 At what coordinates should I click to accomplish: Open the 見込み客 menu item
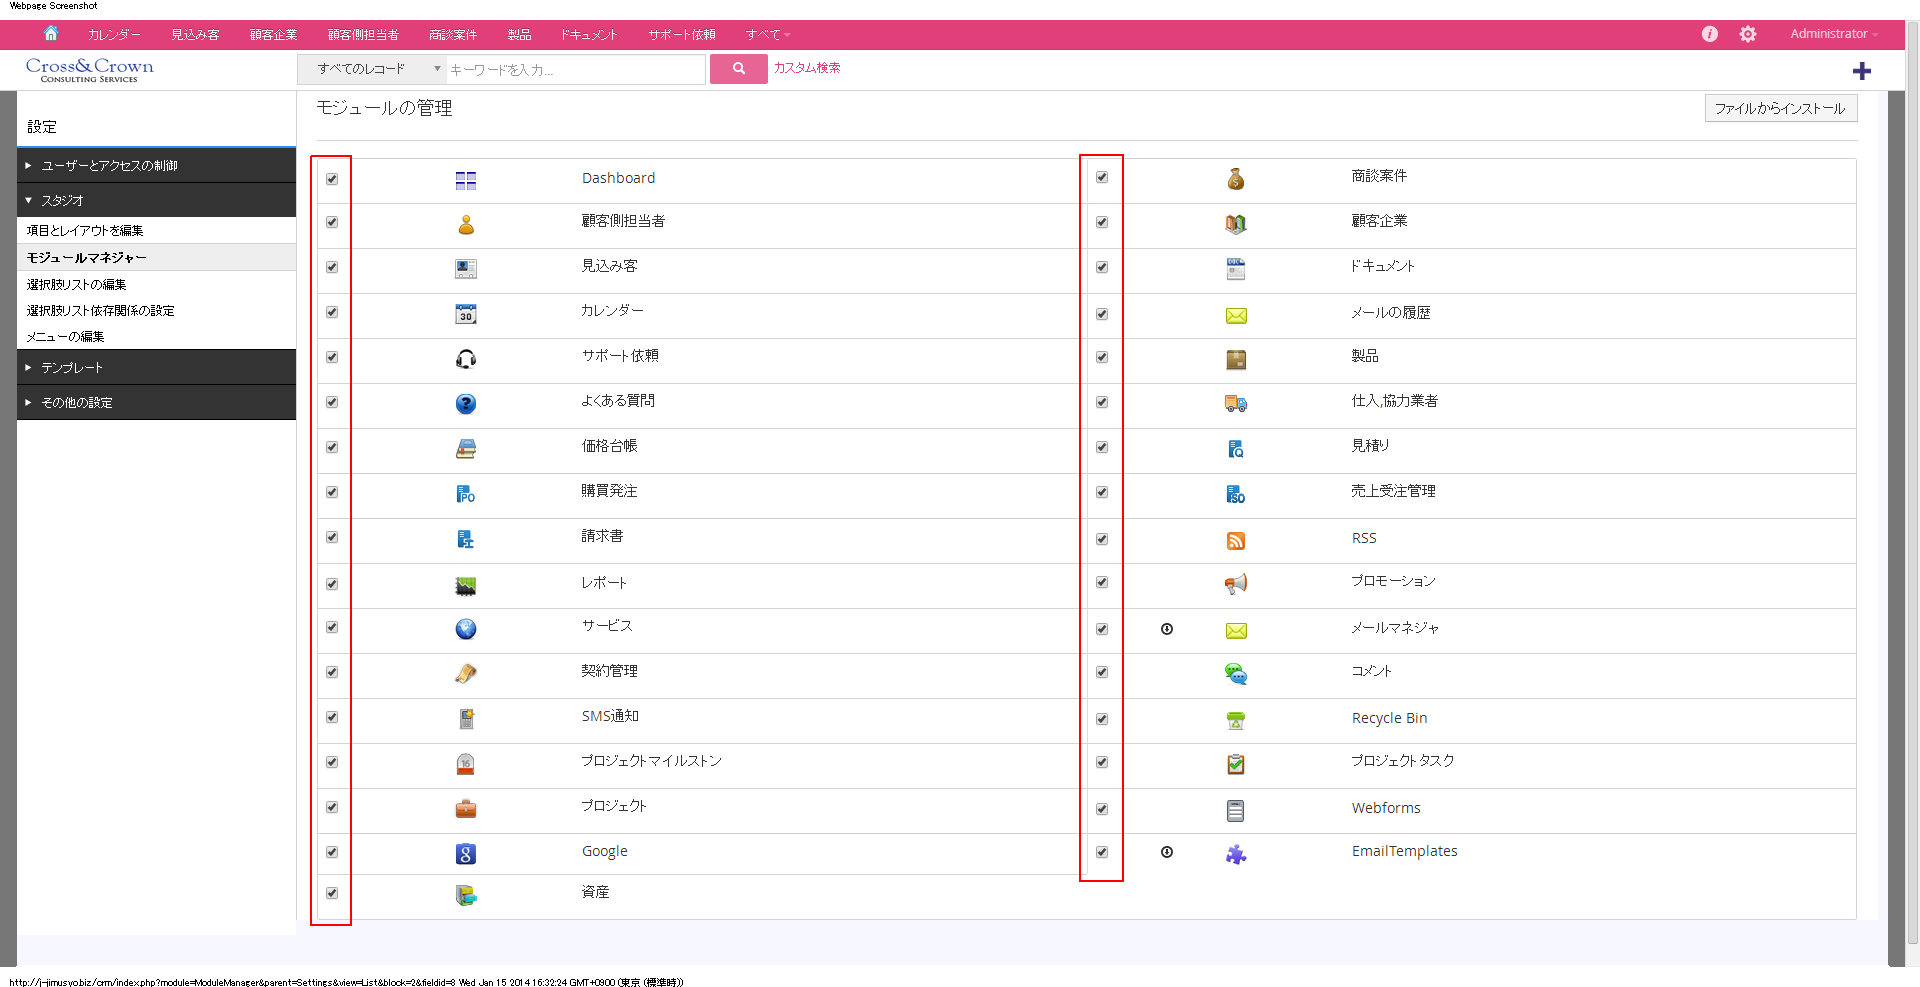click(194, 34)
